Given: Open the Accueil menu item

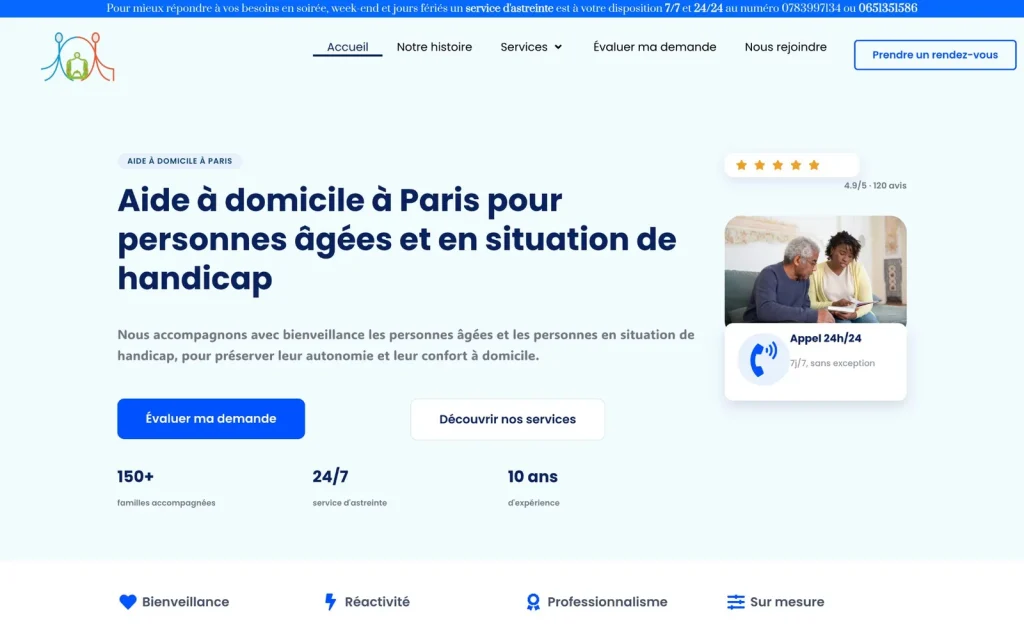Looking at the screenshot, I should (347, 47).
